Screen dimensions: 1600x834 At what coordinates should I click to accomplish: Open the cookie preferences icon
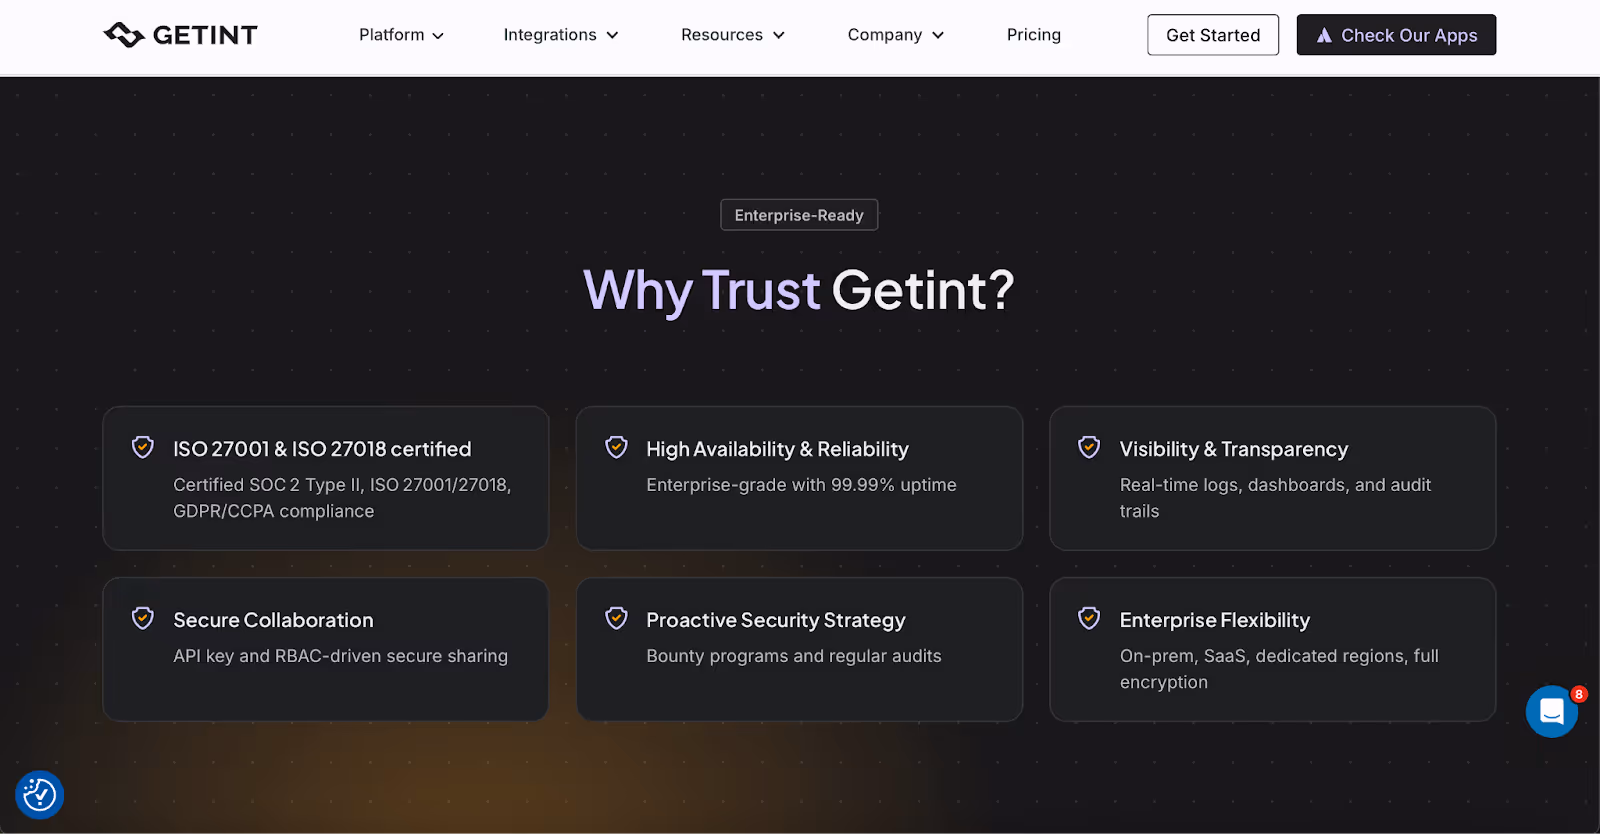pos(40,795)
